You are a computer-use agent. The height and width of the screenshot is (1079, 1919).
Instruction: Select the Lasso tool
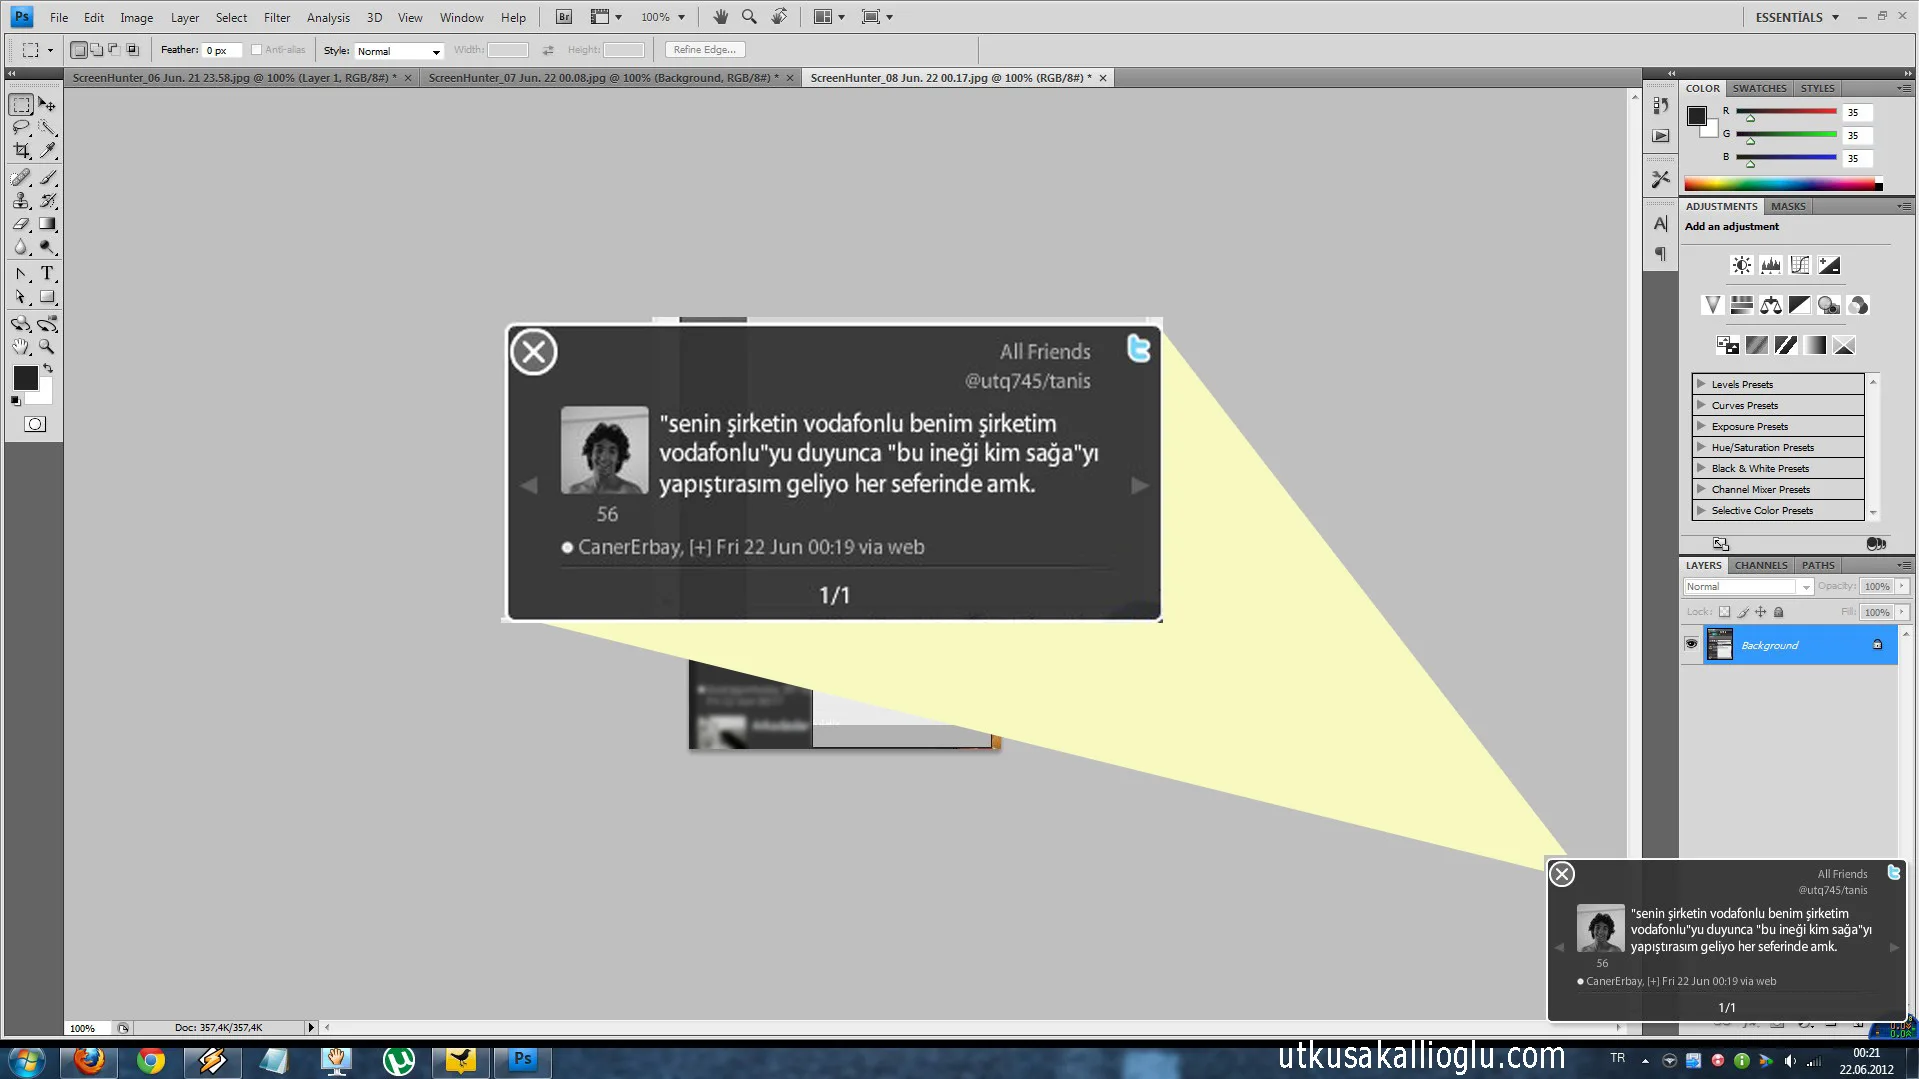(21, 128)
